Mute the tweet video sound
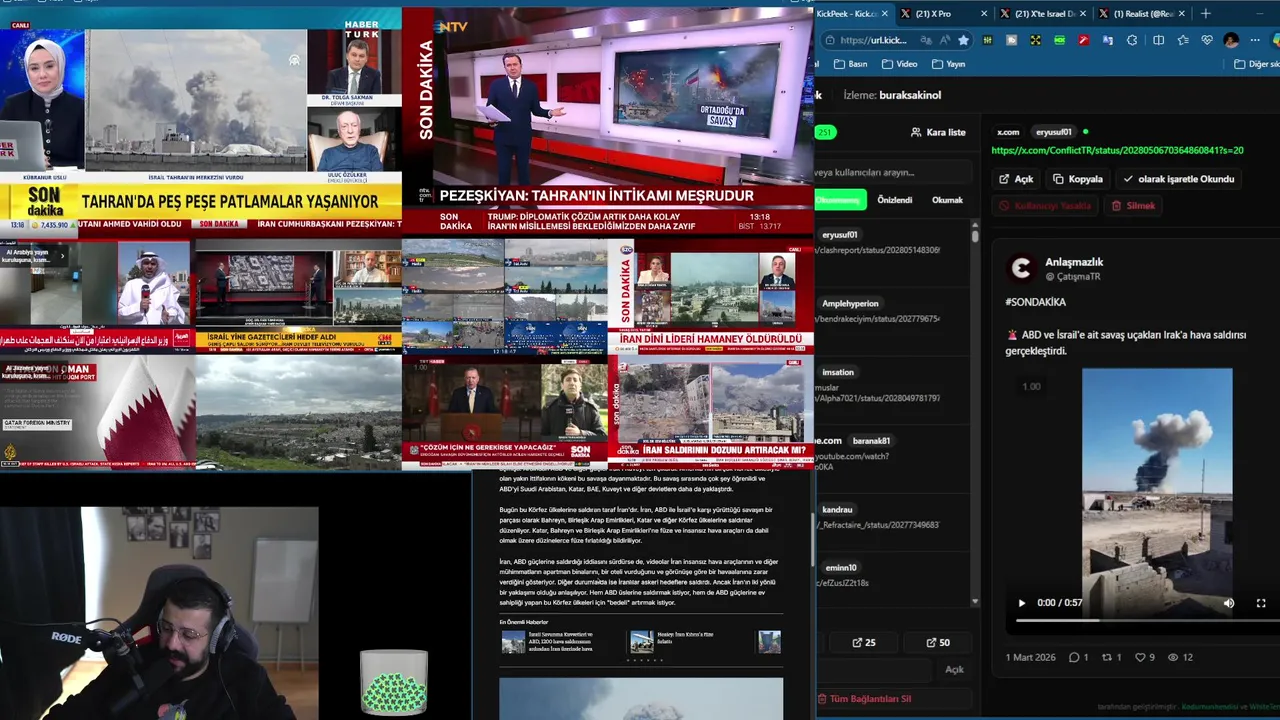Screen dimensions: 1280x720 (1229, 603)
